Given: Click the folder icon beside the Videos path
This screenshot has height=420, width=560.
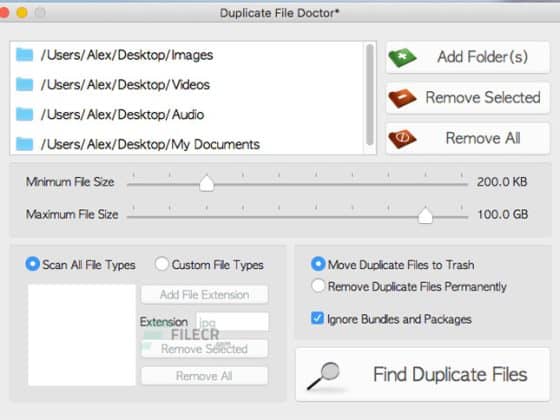Looking at the screenshot, I should pyautogui.click(x=25, y=84).
